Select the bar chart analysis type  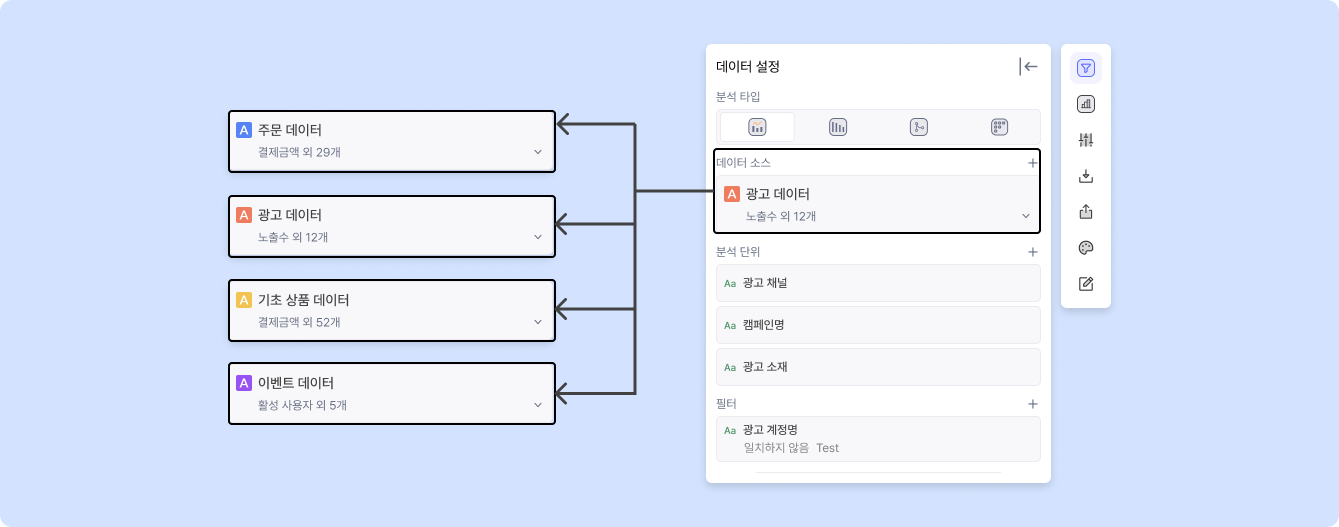pyautogui.click(x=838, y=127)
